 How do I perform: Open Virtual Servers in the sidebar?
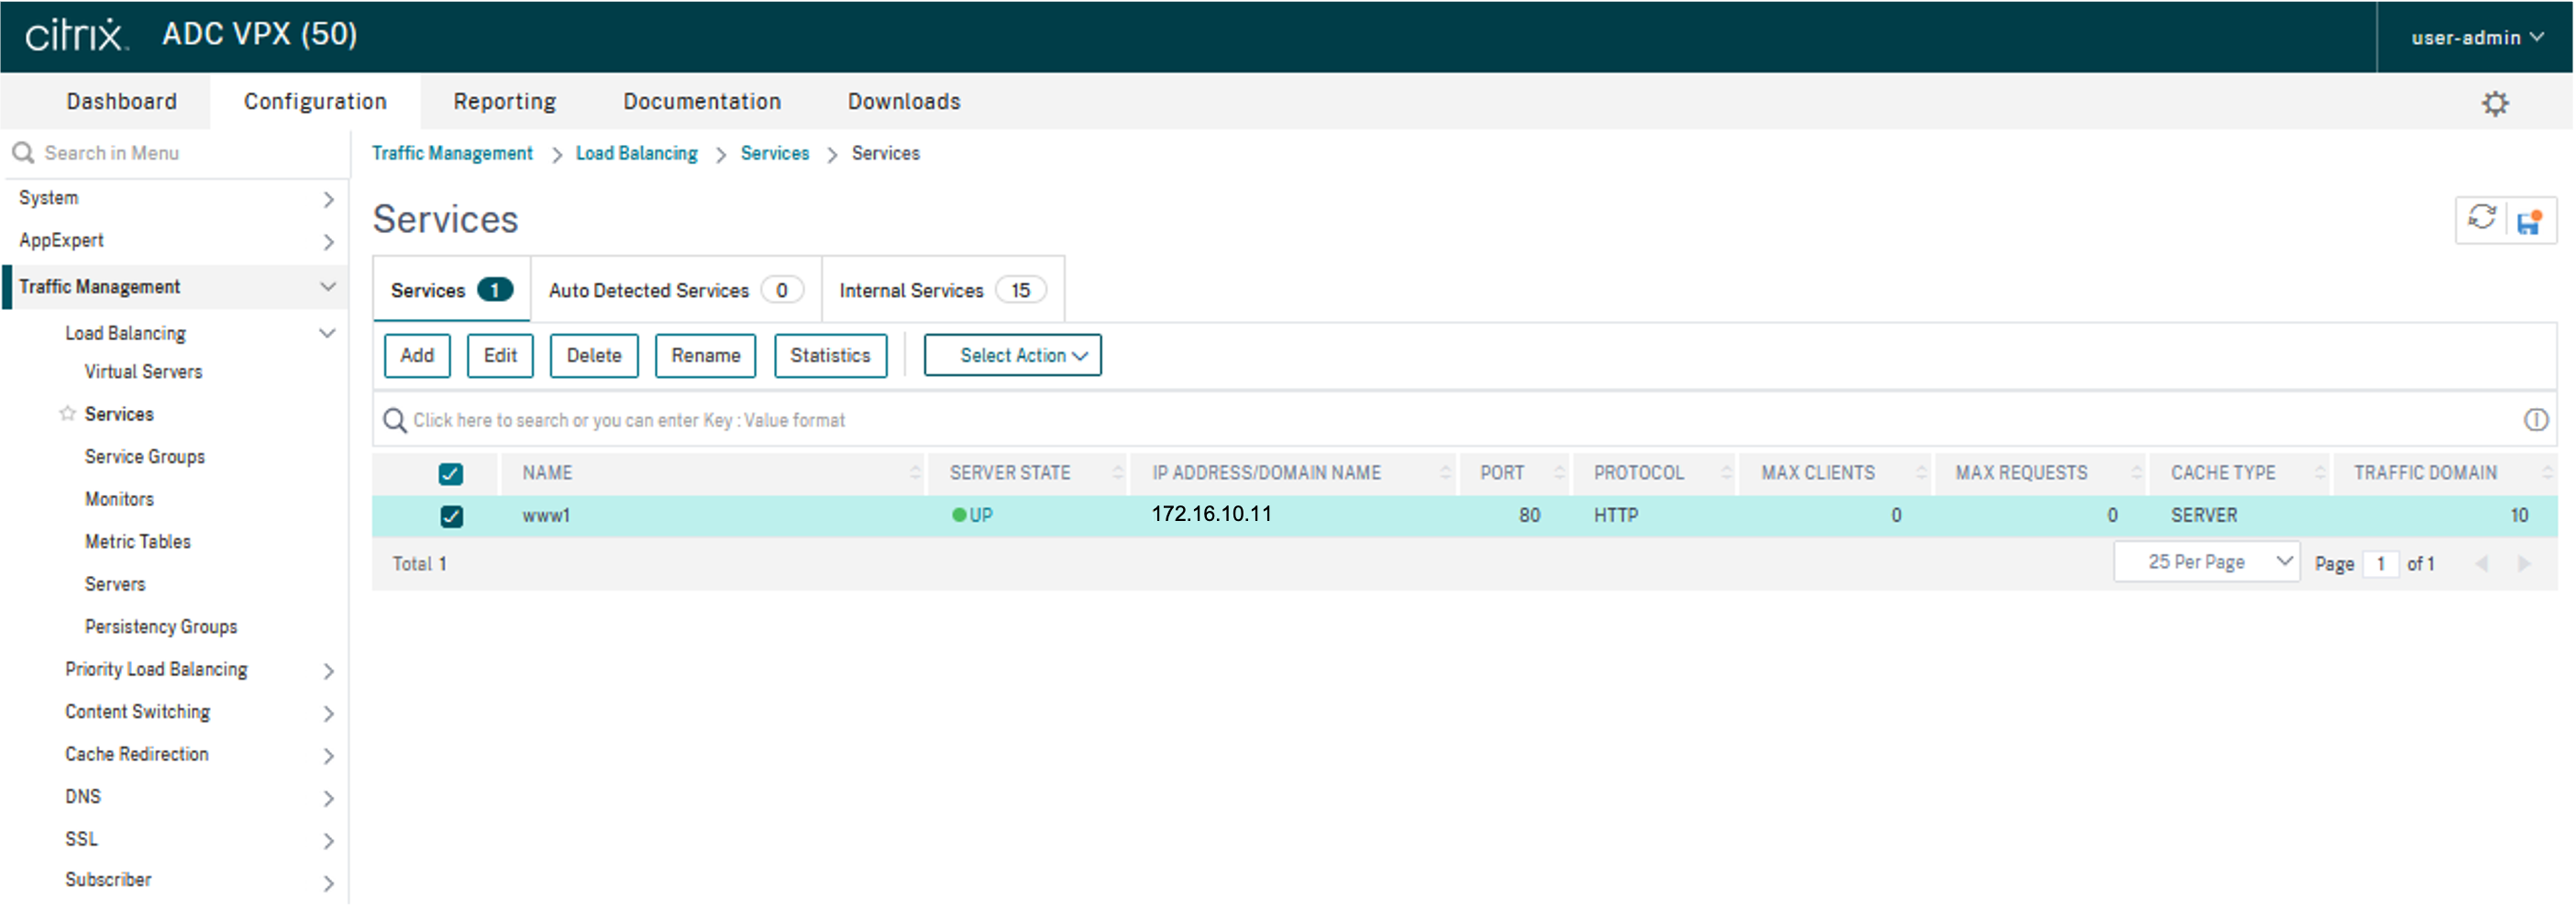(x=143, y=372)
